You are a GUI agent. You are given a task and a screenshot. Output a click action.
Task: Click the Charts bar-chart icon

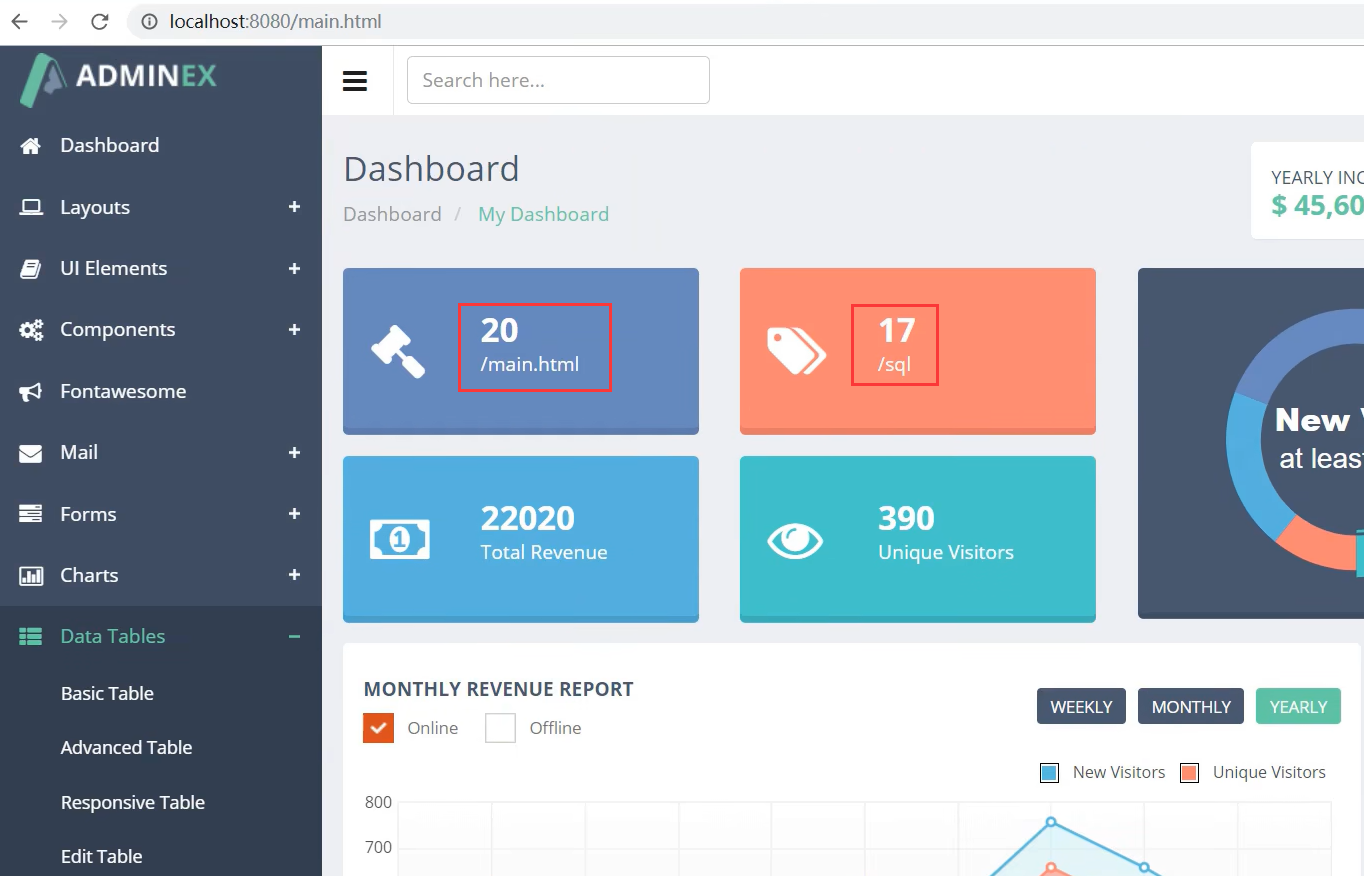tap(31, 576)
